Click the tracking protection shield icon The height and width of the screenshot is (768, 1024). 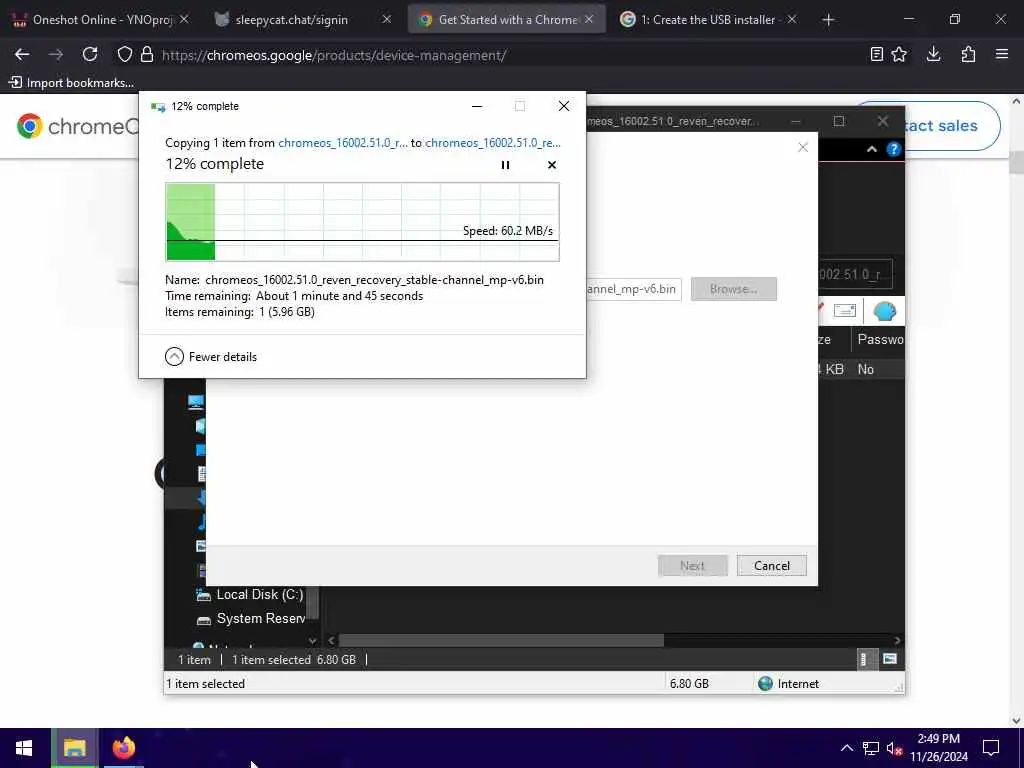click(x=124, y=55)
